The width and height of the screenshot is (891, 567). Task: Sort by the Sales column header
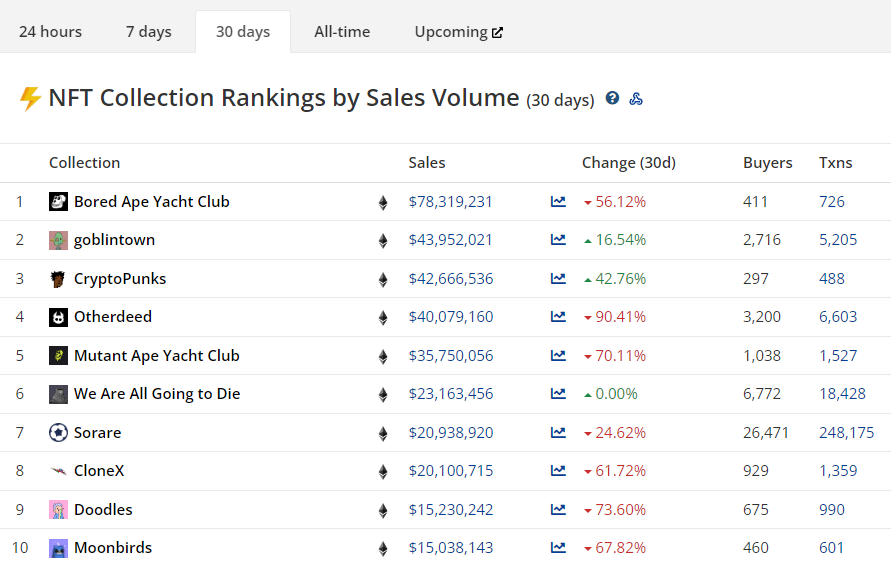coord(427,163)
